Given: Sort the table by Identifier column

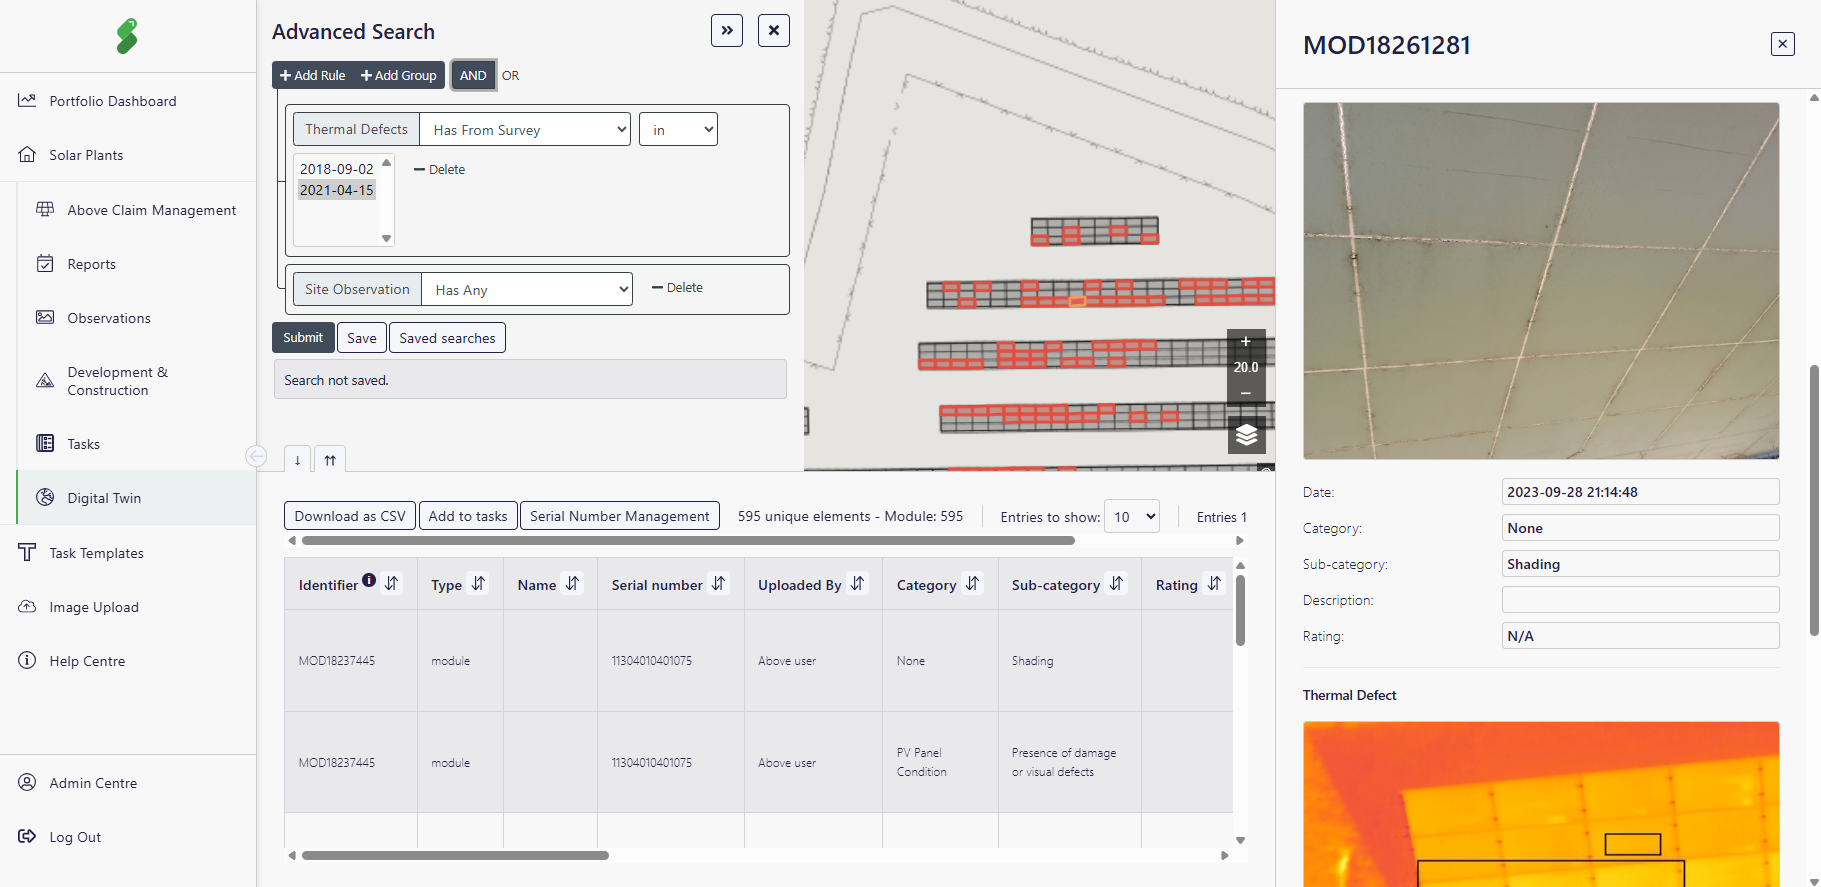Looking at the screenshot, I should [392, 584].
